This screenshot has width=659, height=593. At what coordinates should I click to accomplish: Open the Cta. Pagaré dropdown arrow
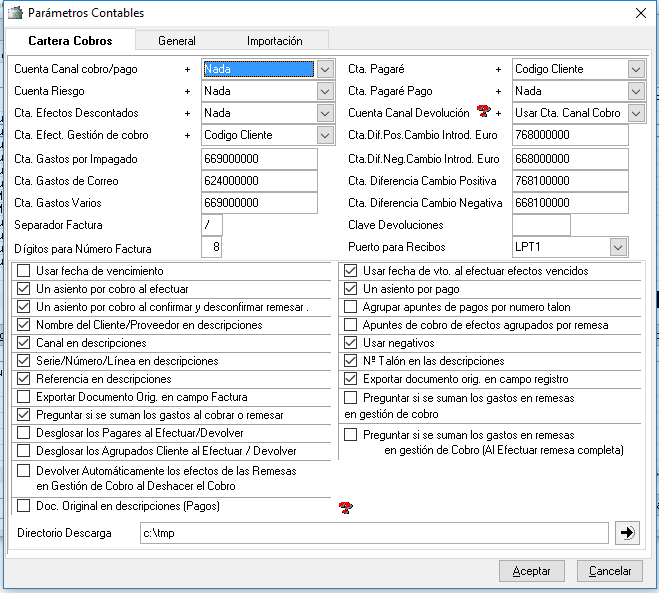tap(636, 69)
